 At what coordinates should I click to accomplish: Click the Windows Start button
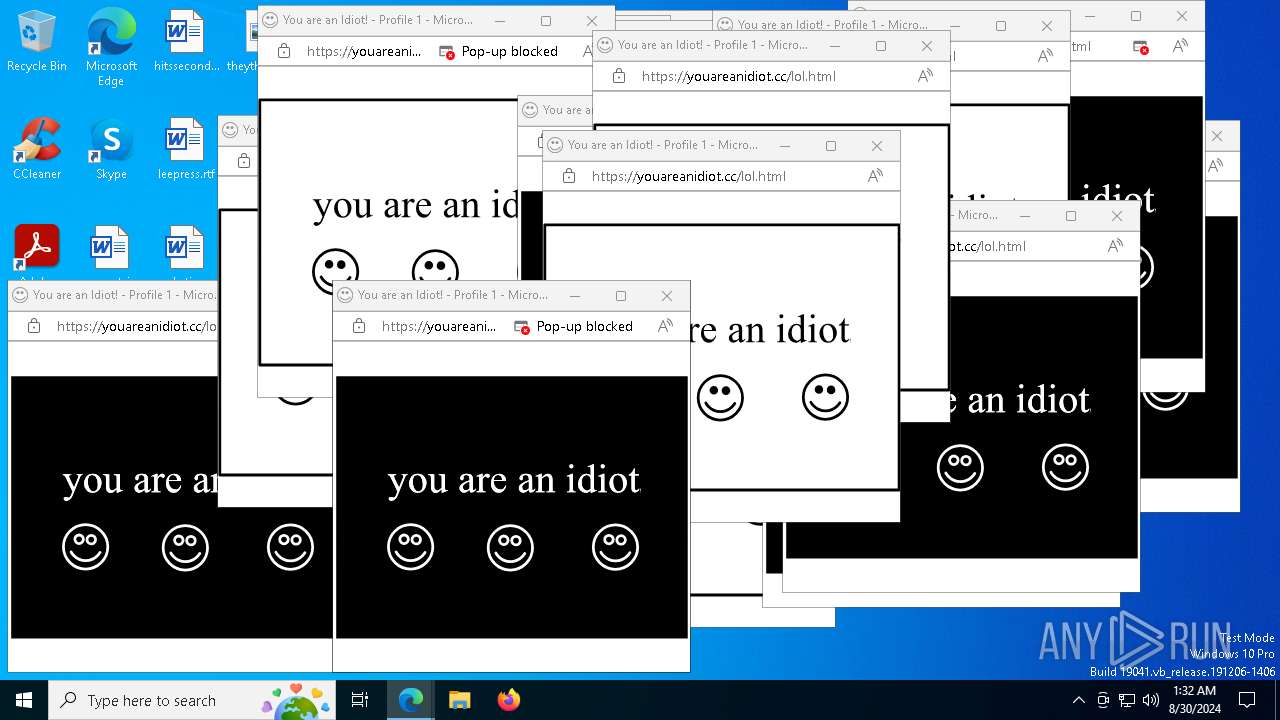tap(24, 700)
